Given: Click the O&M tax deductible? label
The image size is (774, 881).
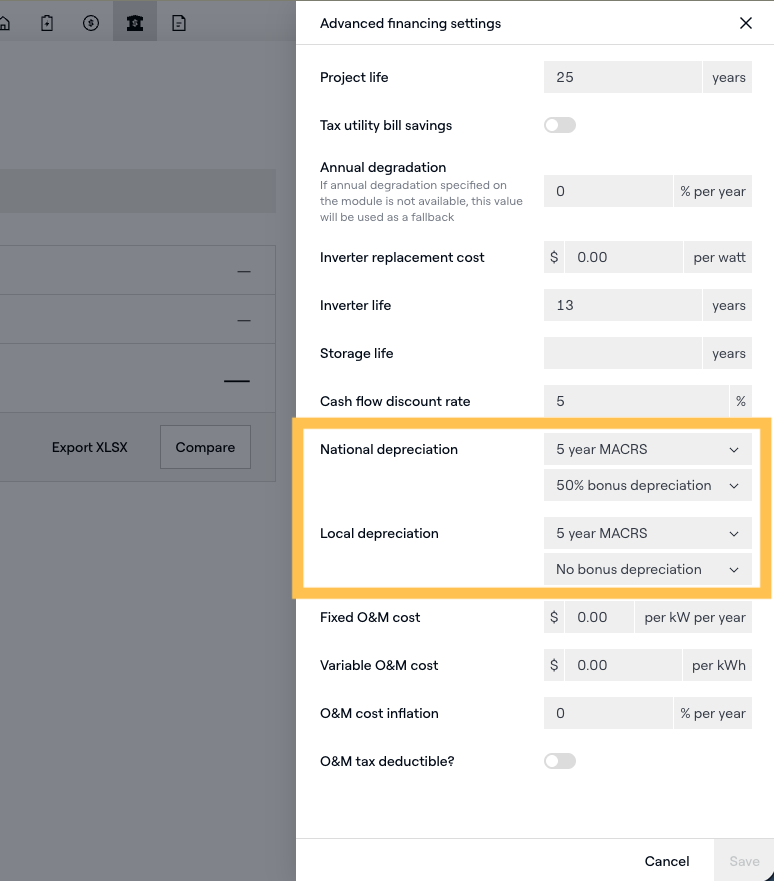Looking at the screenshot, I should coord(387,761).
